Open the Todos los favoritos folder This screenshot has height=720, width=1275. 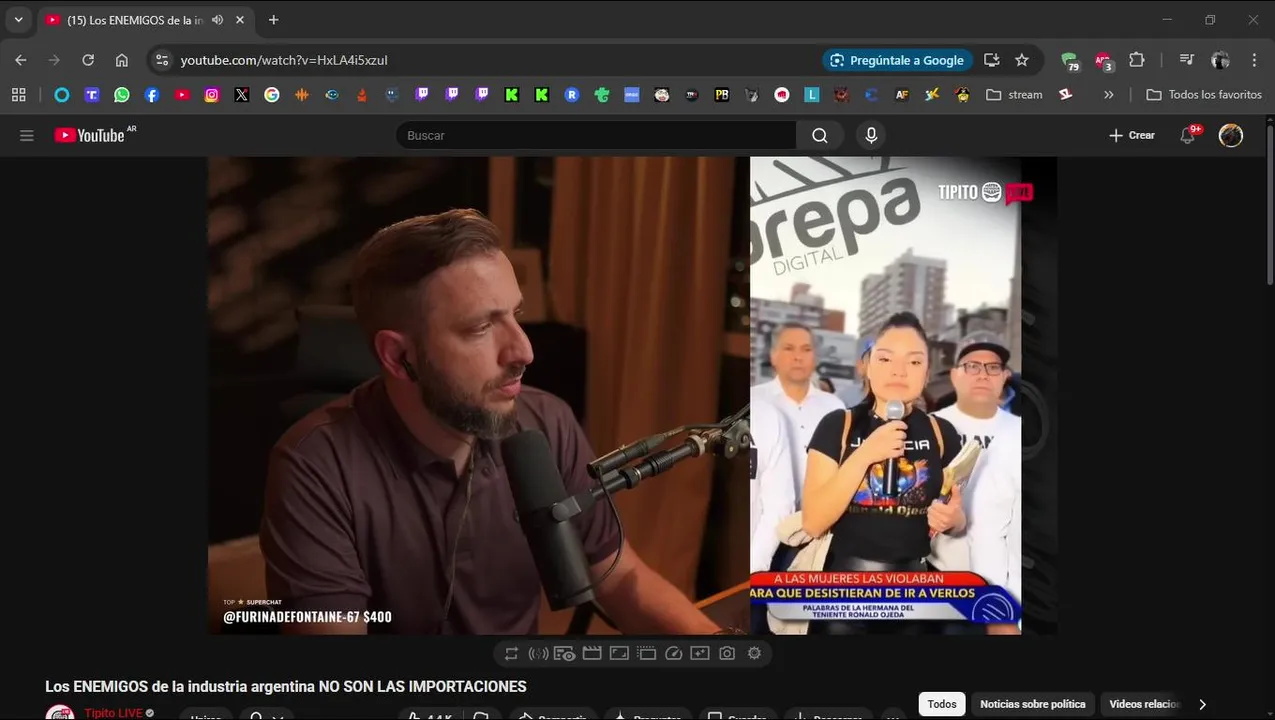pyautogui.click(x=1204, y=95)
